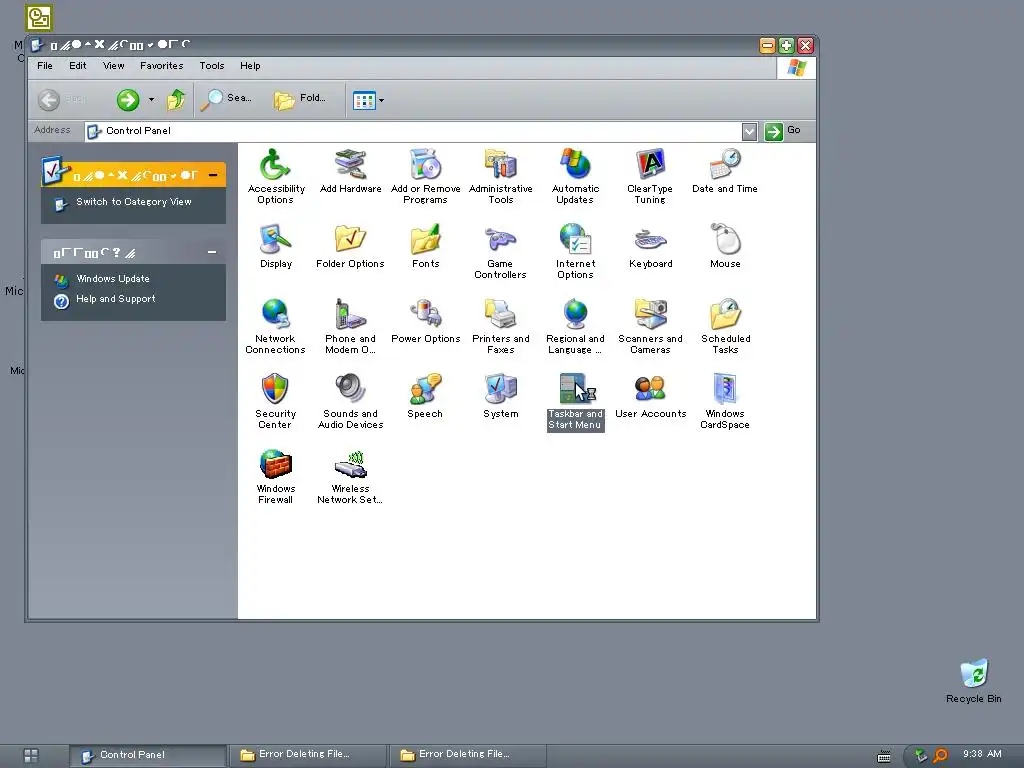This screenshot has height=768, width=1024.
Task: Open Recycle Bin desktop icon
Action: [x=974, y=681]
